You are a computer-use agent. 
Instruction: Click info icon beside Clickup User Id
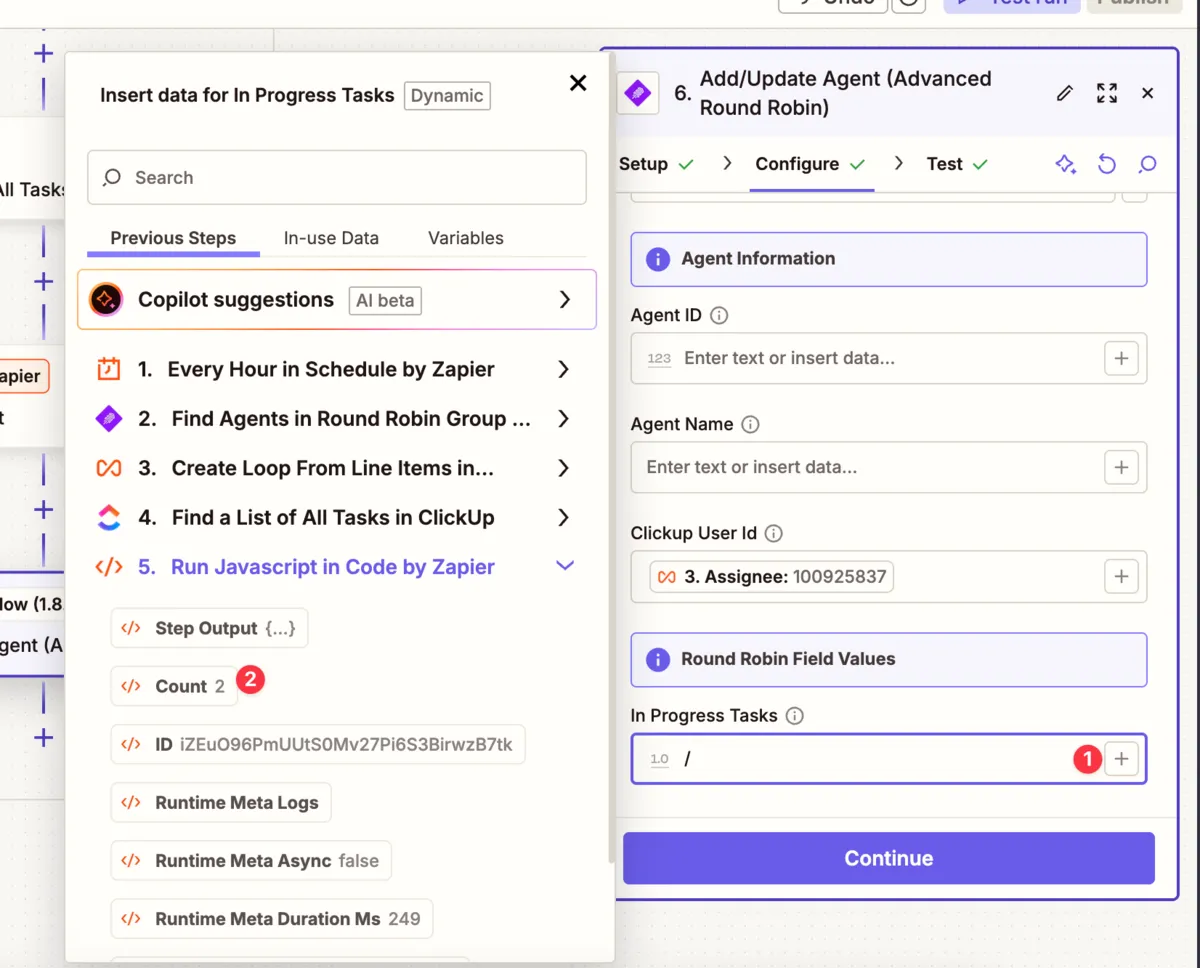pos(774,533)
